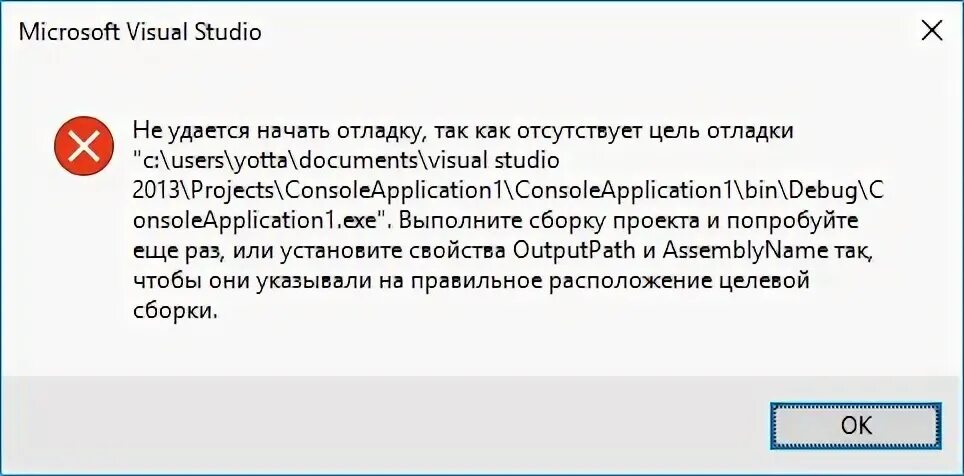The image size is (964, 476).
Task: Click the empty gray footer bar left of OK
Action: [x=381, y=424]
